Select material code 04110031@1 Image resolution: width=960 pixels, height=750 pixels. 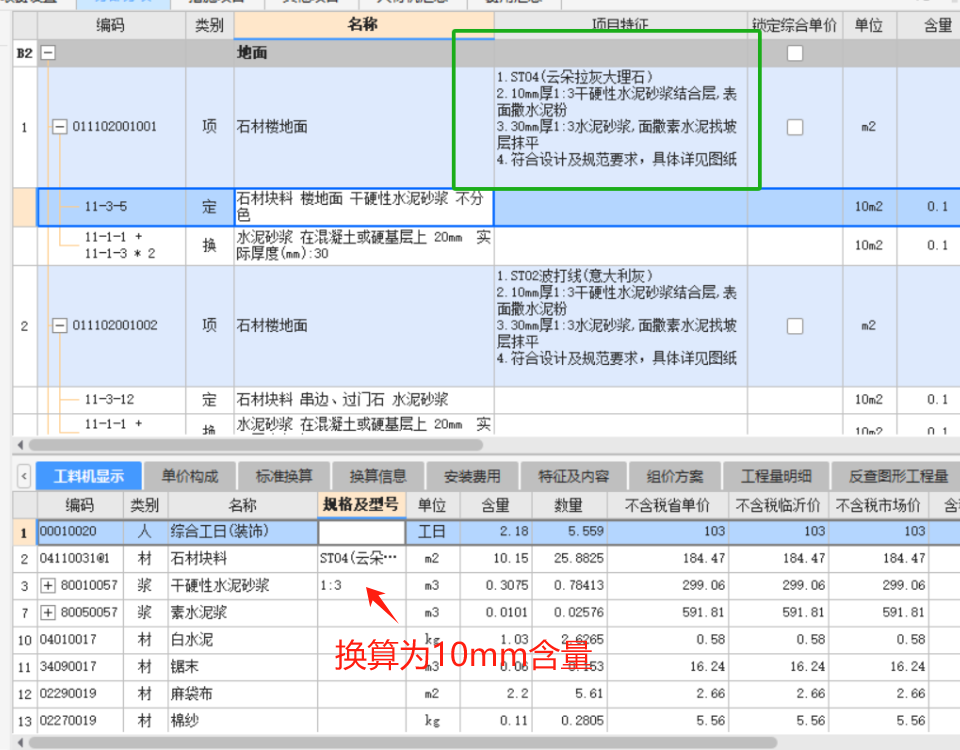75,558
